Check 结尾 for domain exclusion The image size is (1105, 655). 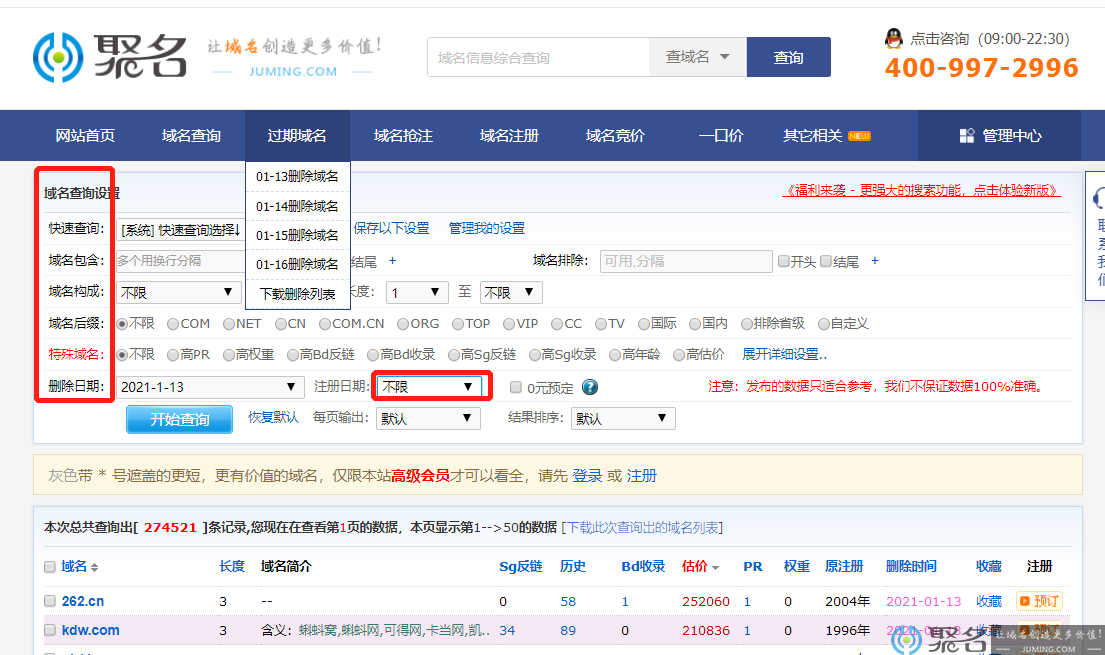[826, 262]
